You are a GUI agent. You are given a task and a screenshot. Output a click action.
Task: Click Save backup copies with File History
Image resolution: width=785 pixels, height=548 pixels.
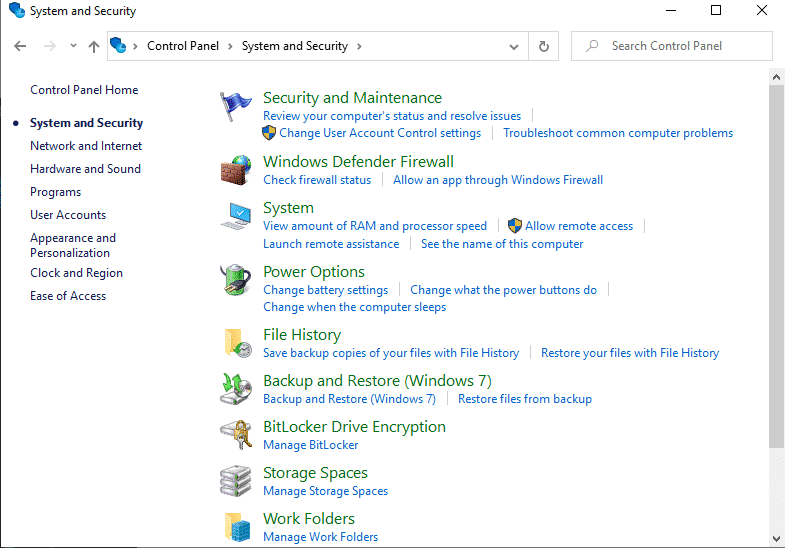[391, 353]
